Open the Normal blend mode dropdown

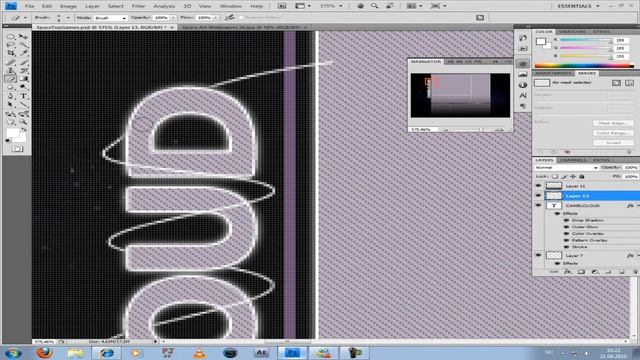(x=566, y=168)
